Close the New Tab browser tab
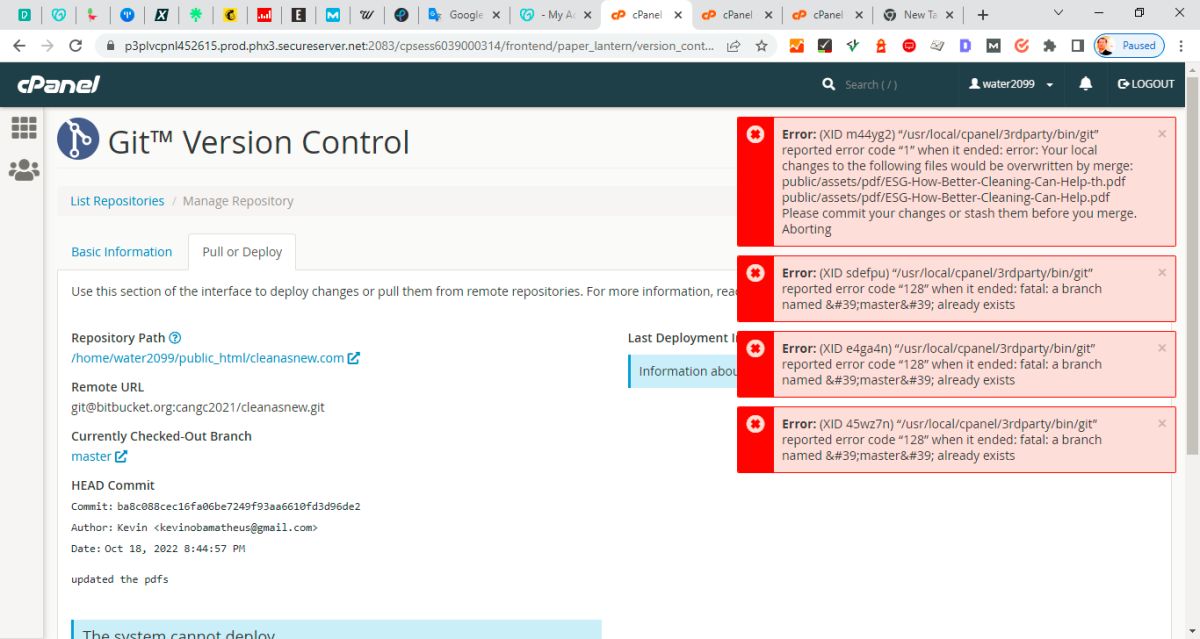Image resolution: width=1200 pixels, height=639 pixels. (949, 15)
